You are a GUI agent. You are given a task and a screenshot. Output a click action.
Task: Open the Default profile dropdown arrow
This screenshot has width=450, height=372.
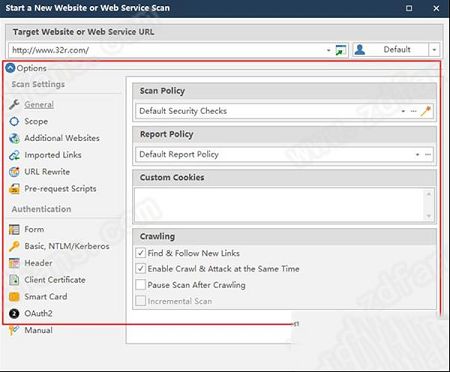click(434, 50)
